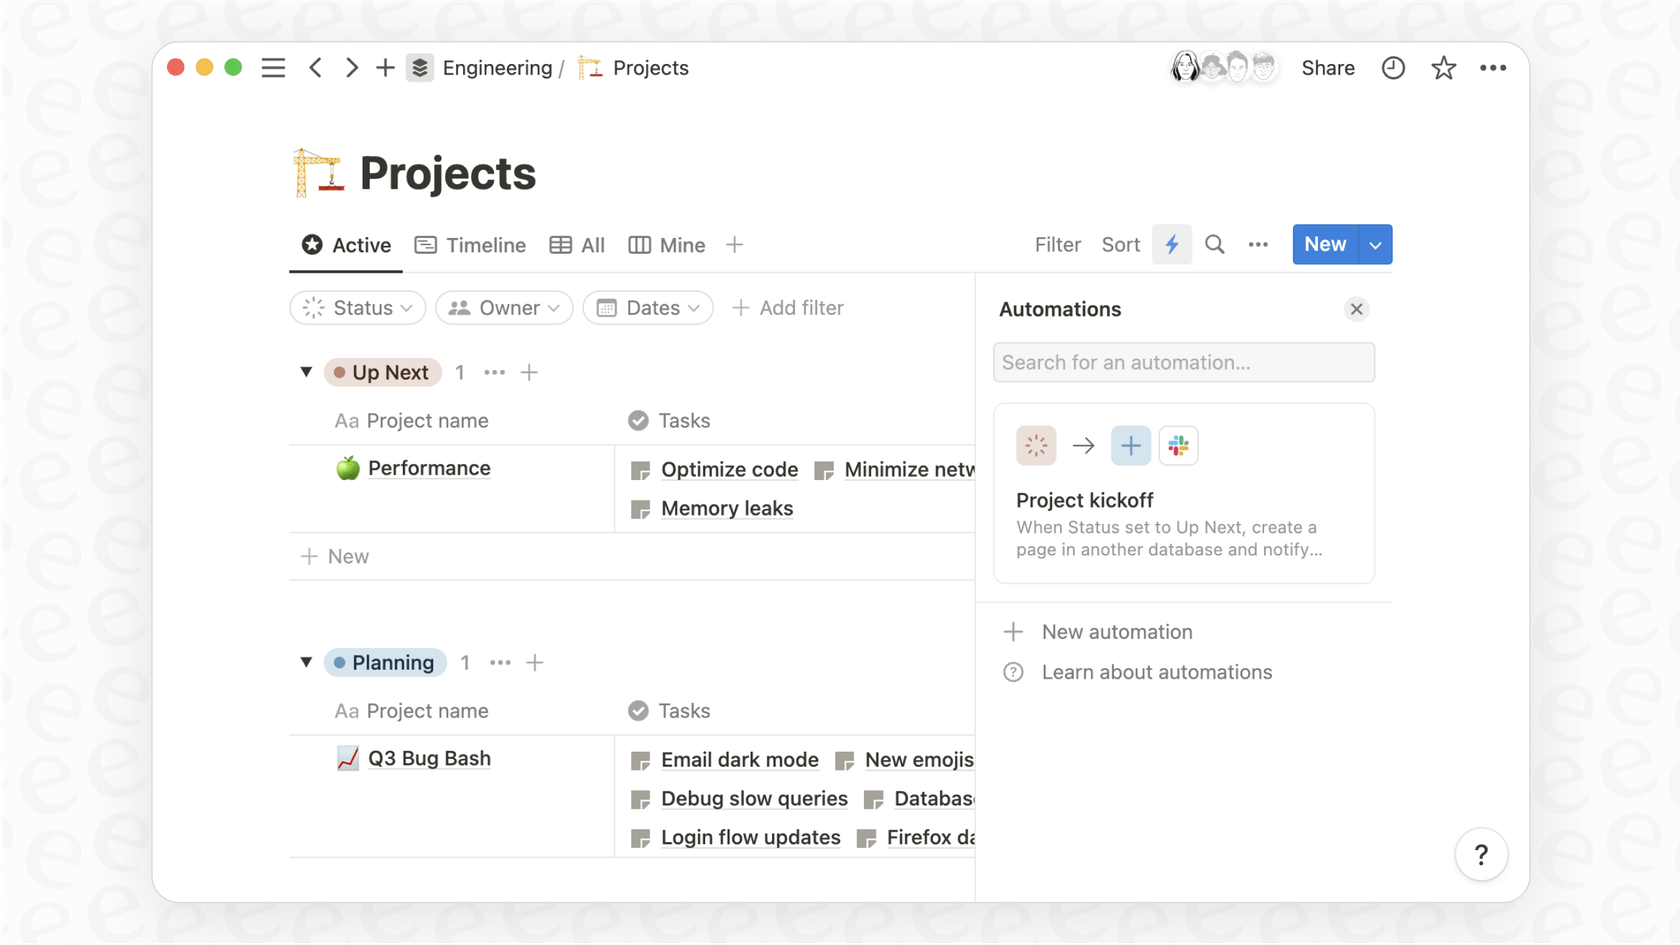Open the Status filter dropdown

(357, 307)
